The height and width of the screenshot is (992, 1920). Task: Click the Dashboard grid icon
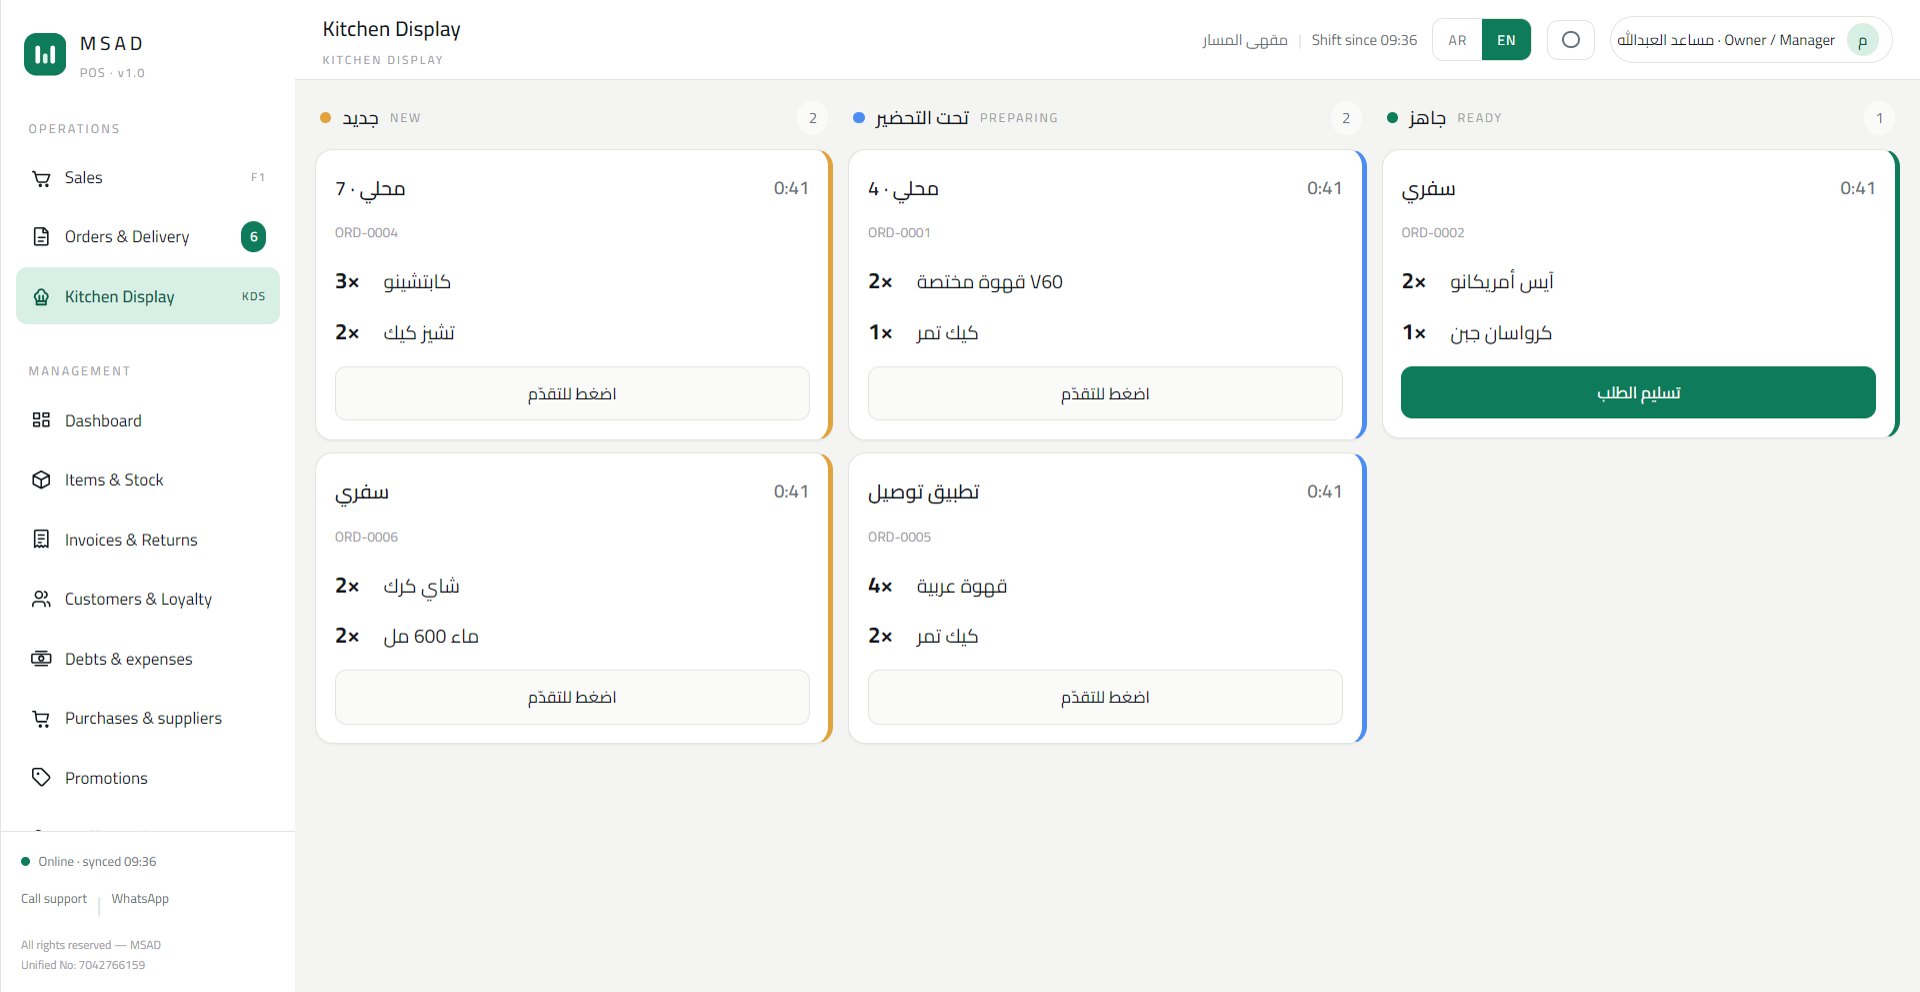click(x=41, y=420)
